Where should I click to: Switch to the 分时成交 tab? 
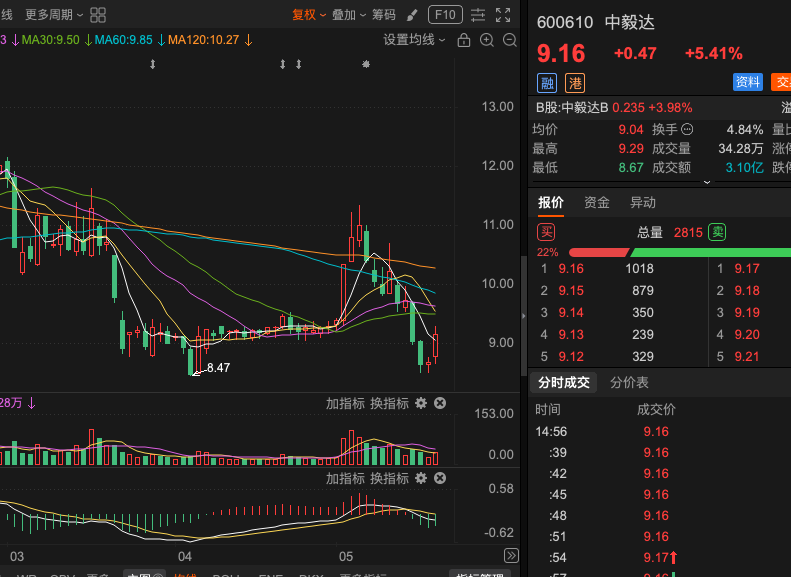tap(563, 383)
